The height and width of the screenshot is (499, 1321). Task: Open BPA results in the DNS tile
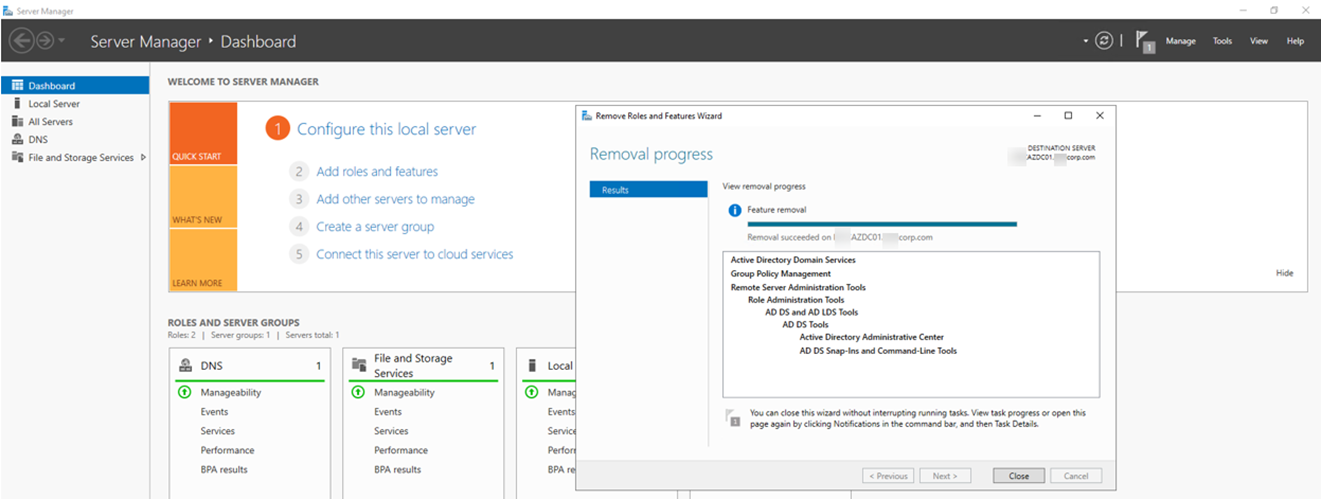[224, 469]
